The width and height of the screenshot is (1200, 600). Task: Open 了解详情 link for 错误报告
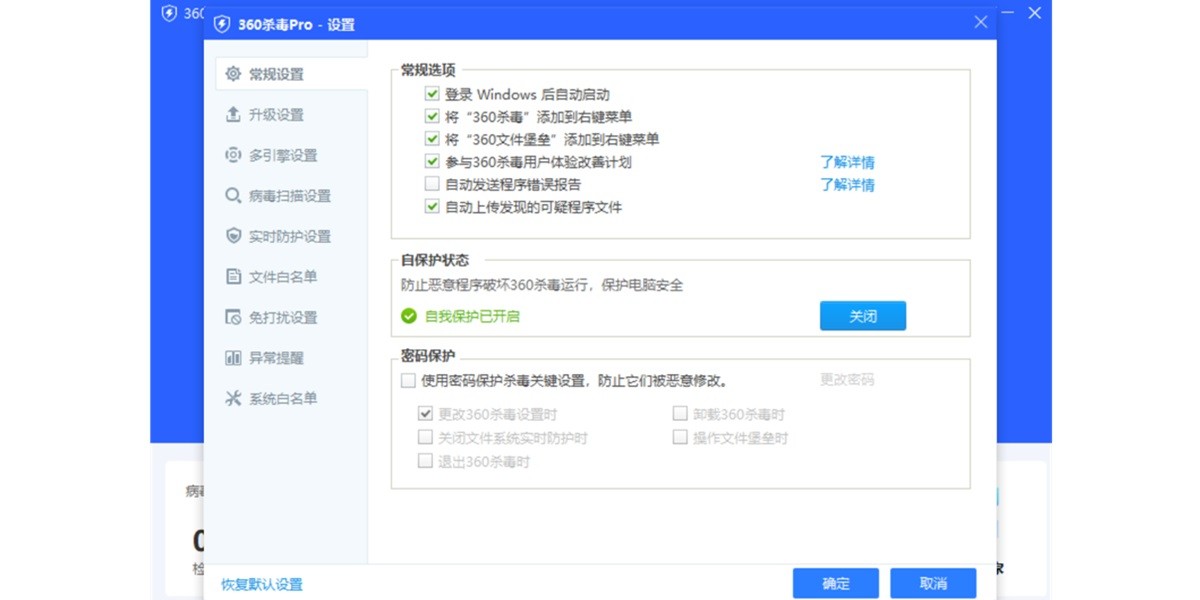click(847, 185)
